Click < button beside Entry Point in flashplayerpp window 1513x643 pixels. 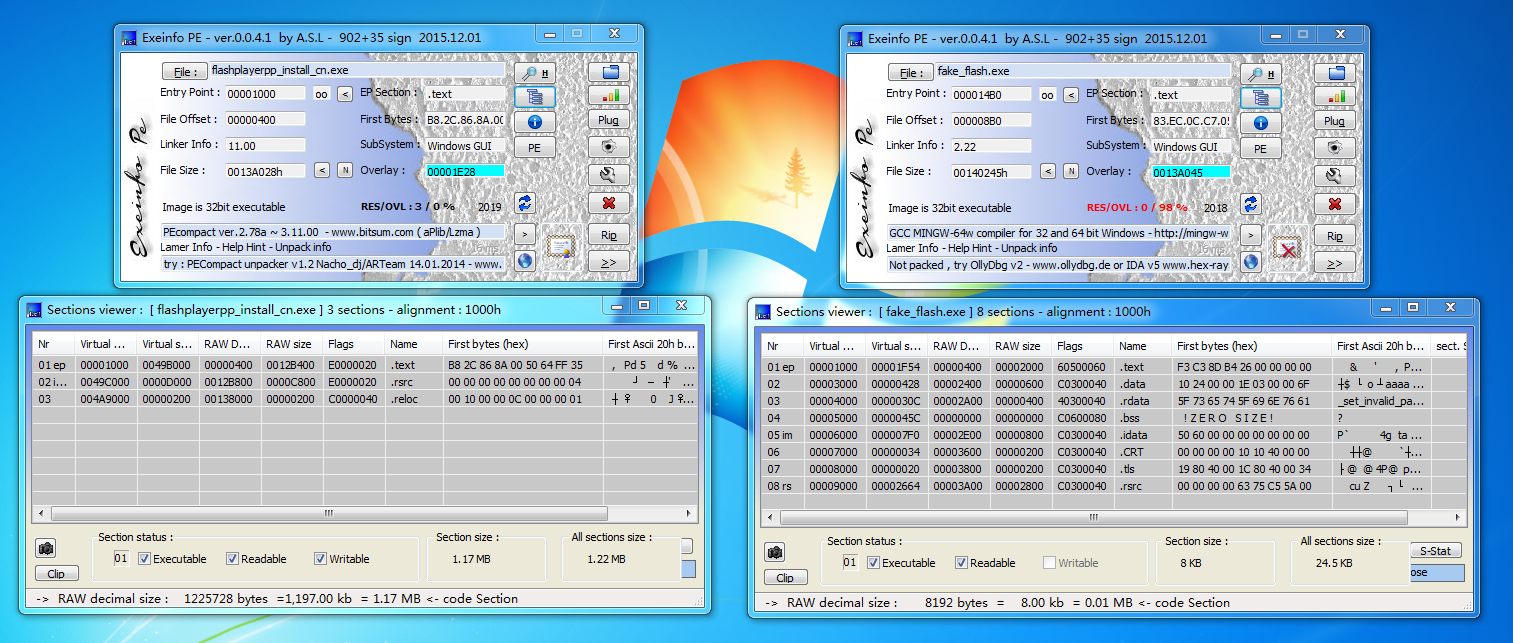[344, 94]
